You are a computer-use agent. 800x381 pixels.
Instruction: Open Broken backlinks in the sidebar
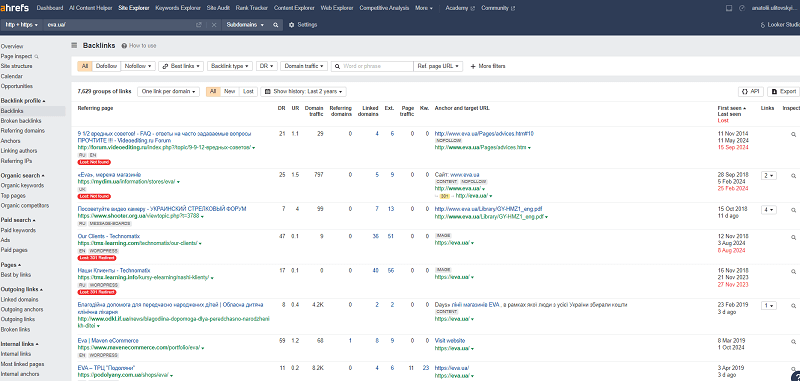point(20,121)
